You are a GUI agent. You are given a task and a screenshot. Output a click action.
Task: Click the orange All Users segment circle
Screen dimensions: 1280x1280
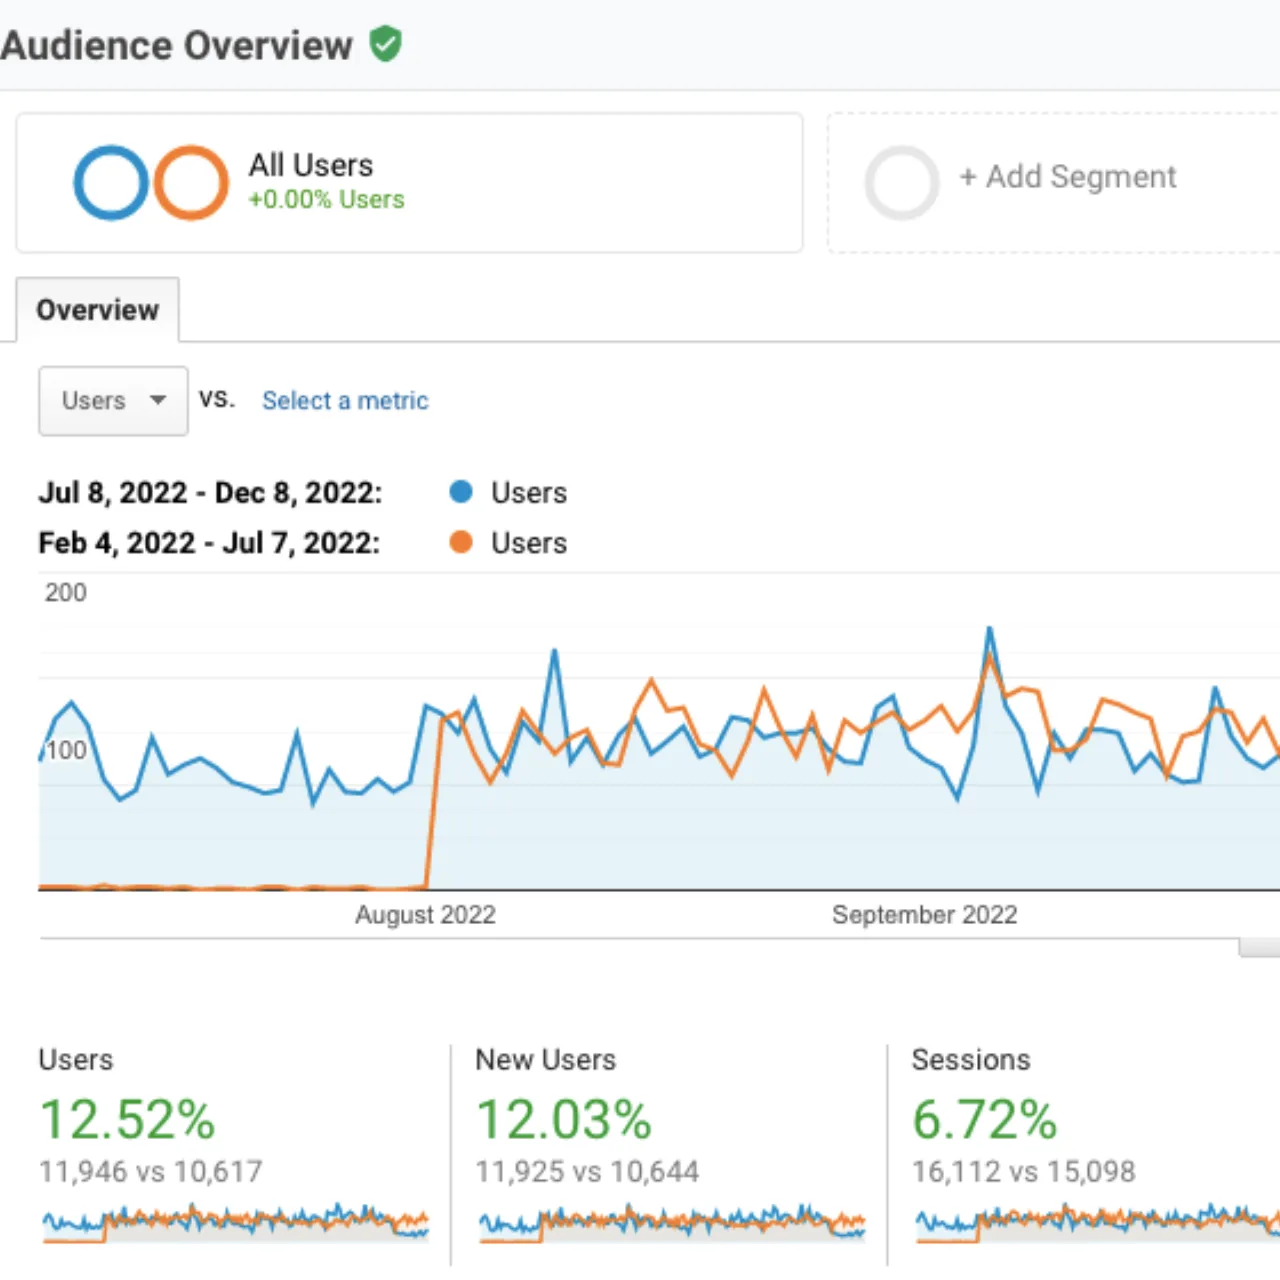pos(191,182)
